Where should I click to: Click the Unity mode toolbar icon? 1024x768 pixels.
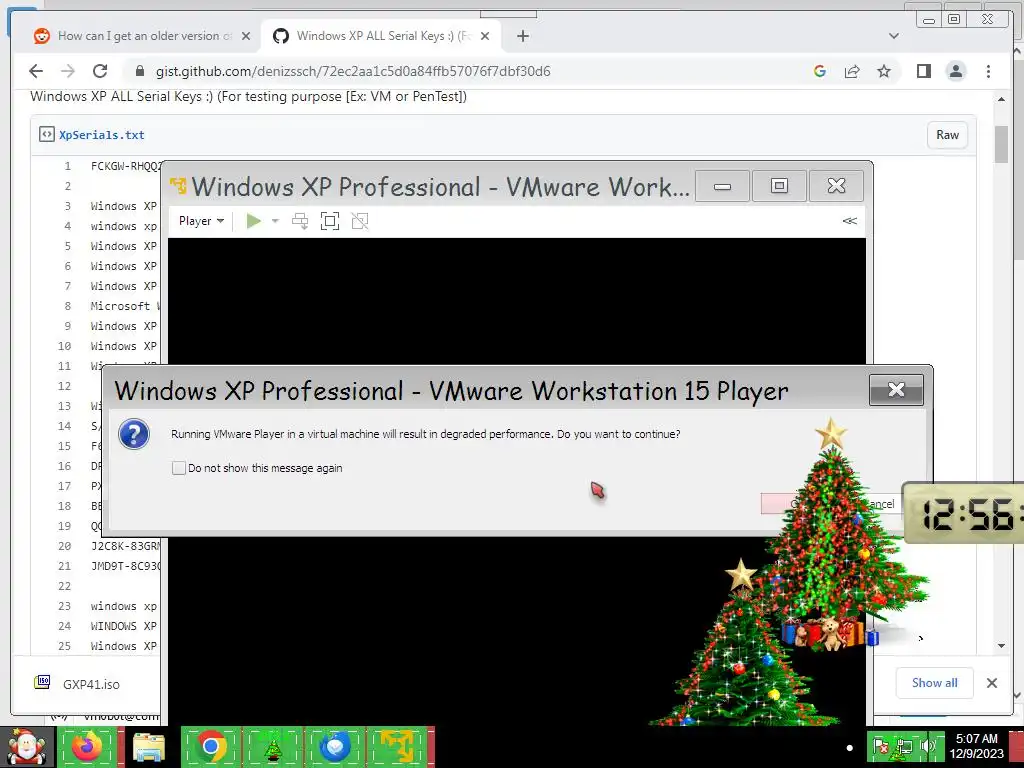pos(360,221)
